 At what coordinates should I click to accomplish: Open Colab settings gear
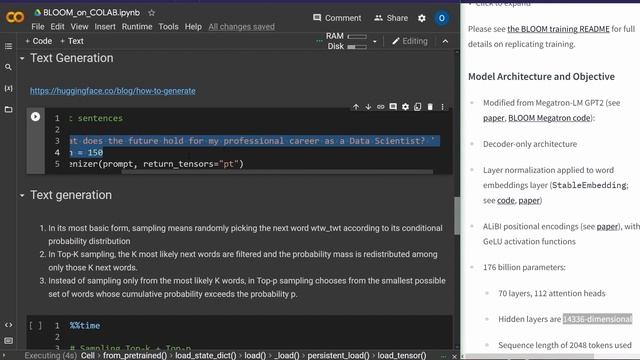pyautogui.click(x=422, y=18)
